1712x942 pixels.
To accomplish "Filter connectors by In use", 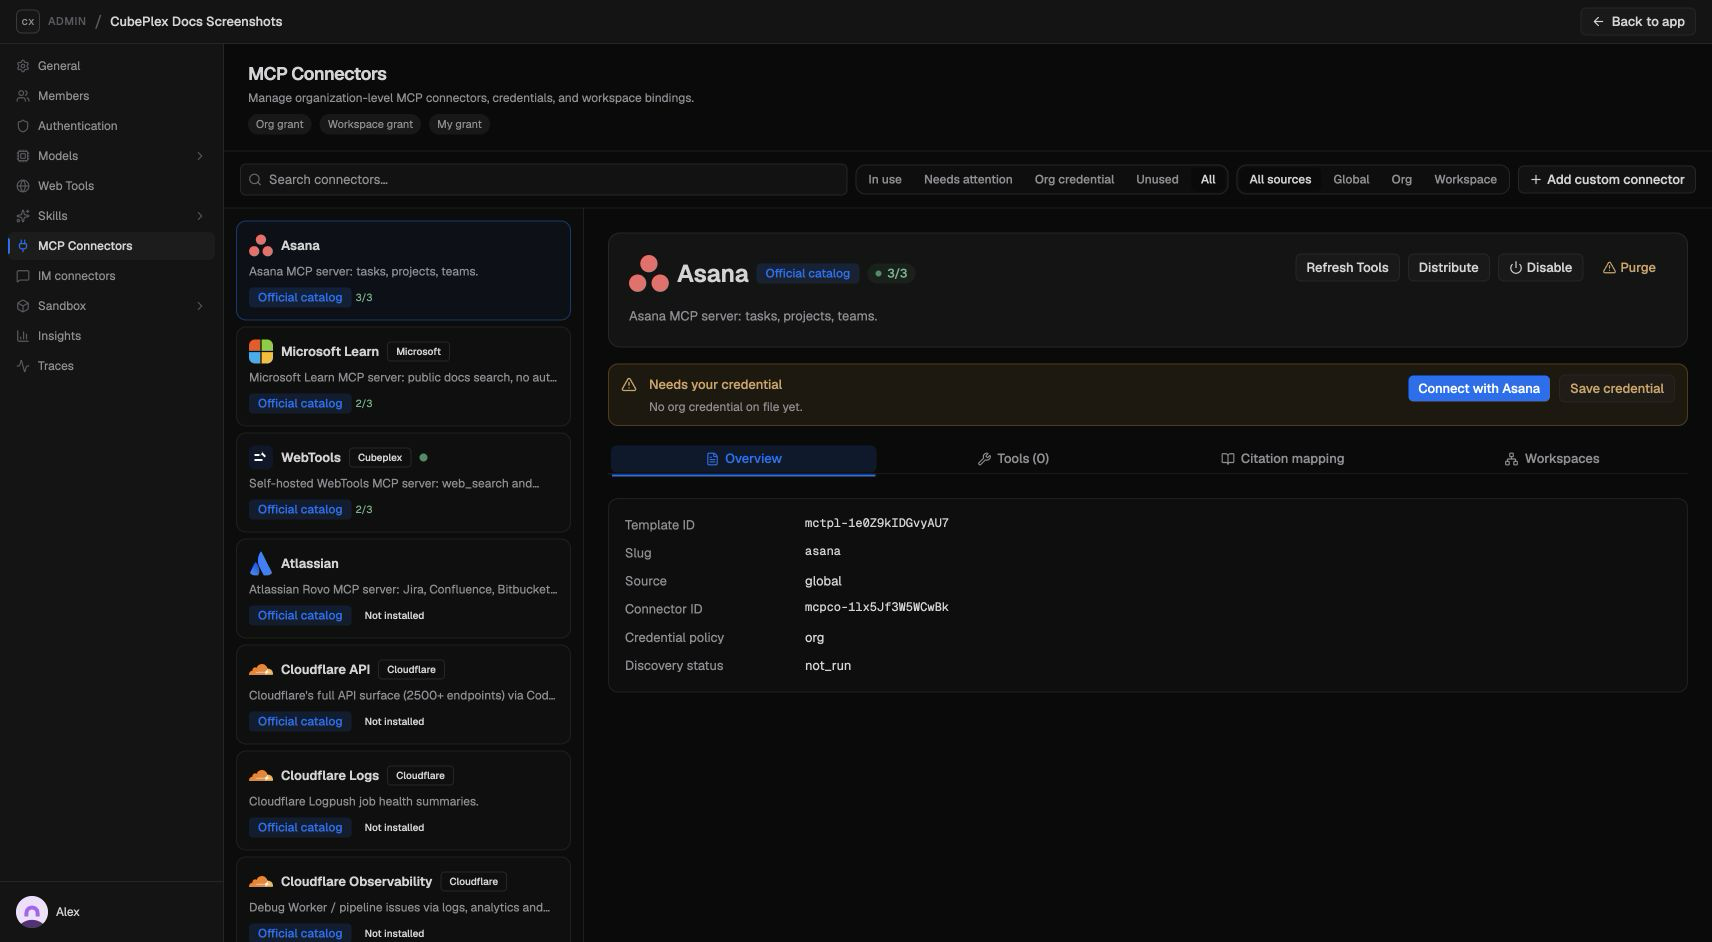I will (885, 180).
